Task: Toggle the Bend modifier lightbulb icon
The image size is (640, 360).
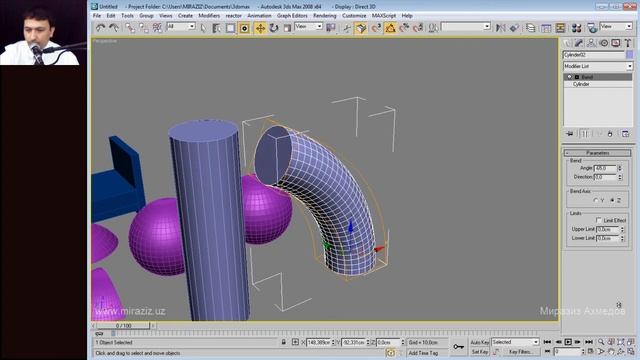Action: [569, 77]
